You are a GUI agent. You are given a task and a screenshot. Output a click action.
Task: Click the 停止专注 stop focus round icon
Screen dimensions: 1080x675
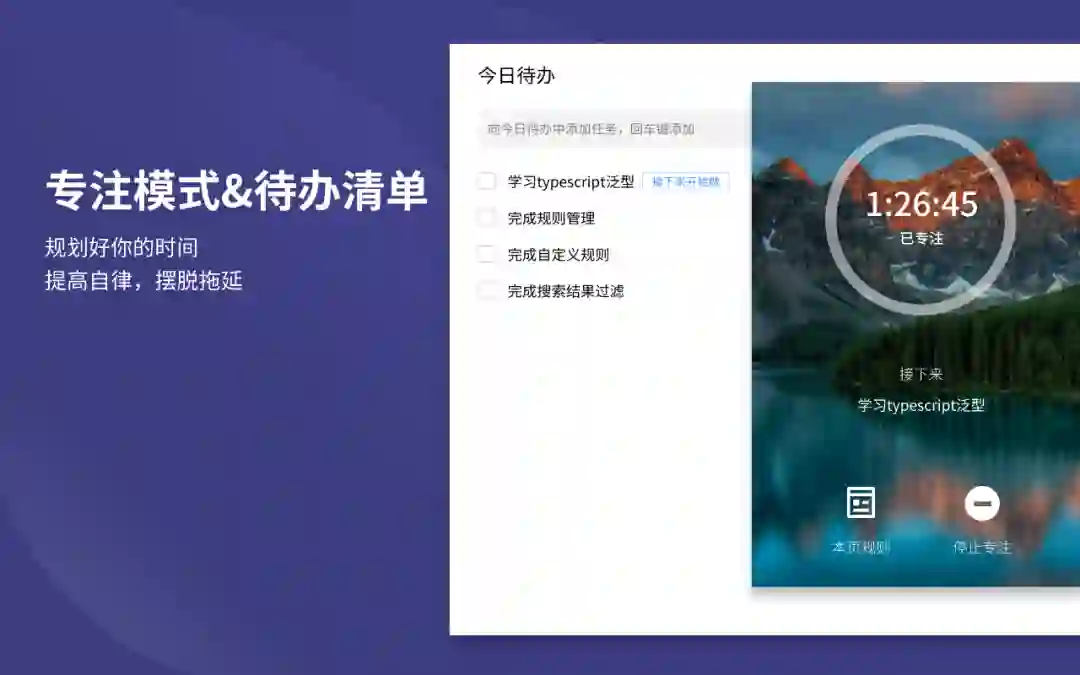(x=982, y=503)
